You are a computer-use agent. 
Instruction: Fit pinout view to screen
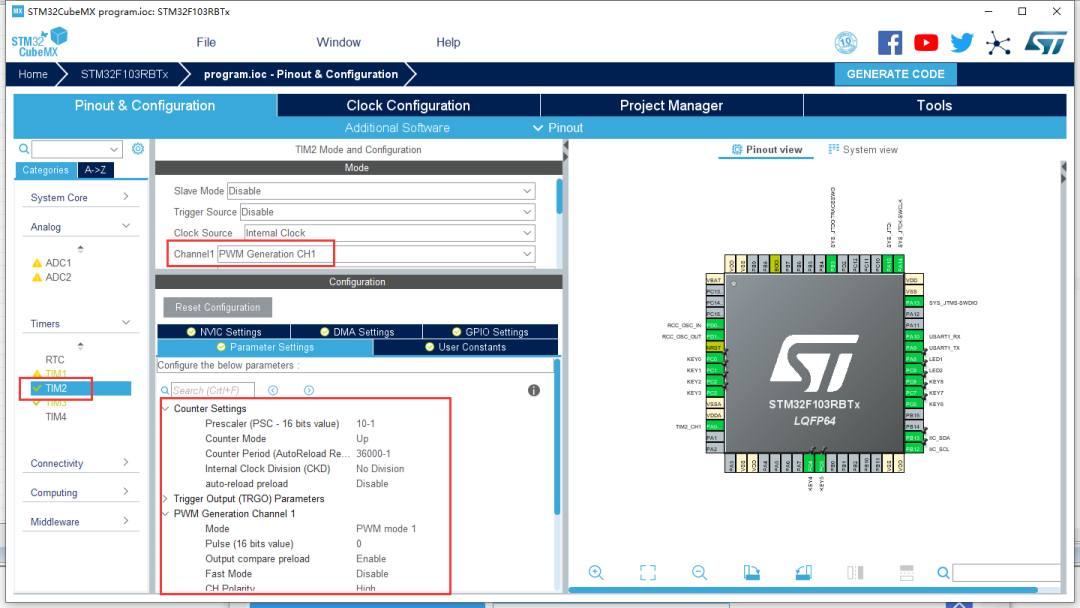click(x=647, y=572)
